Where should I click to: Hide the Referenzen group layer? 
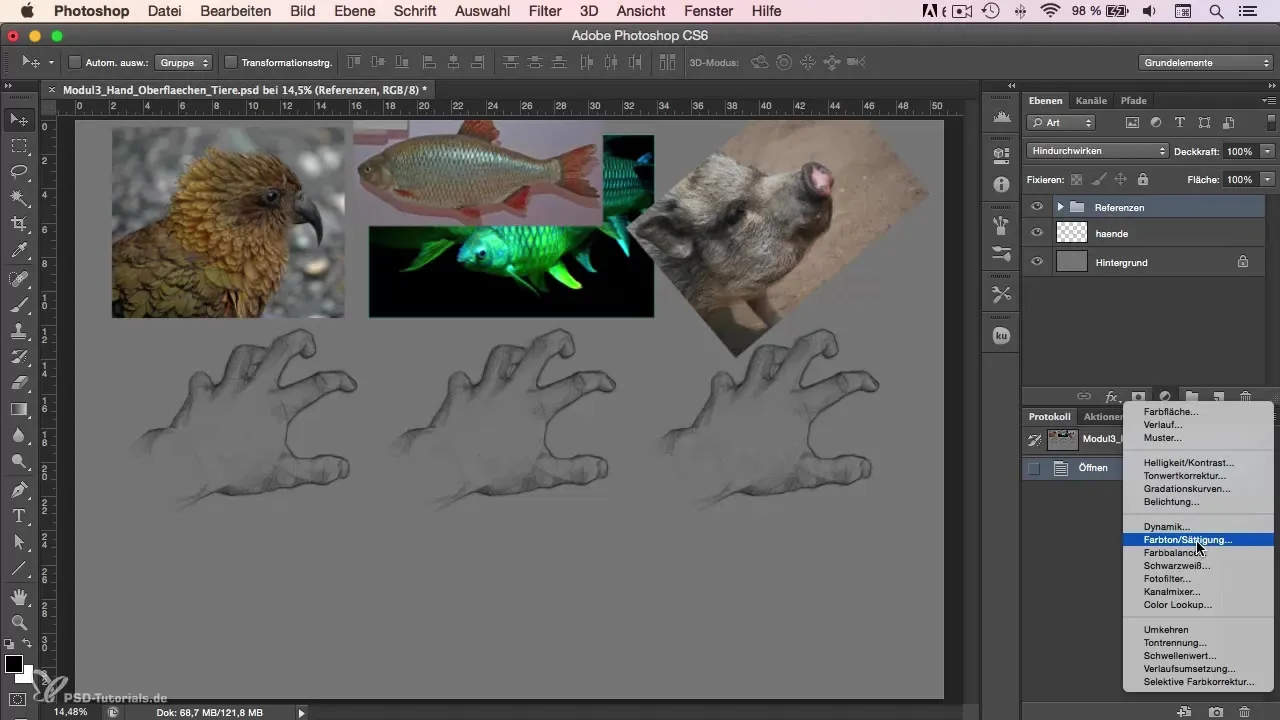[1037, 206]
